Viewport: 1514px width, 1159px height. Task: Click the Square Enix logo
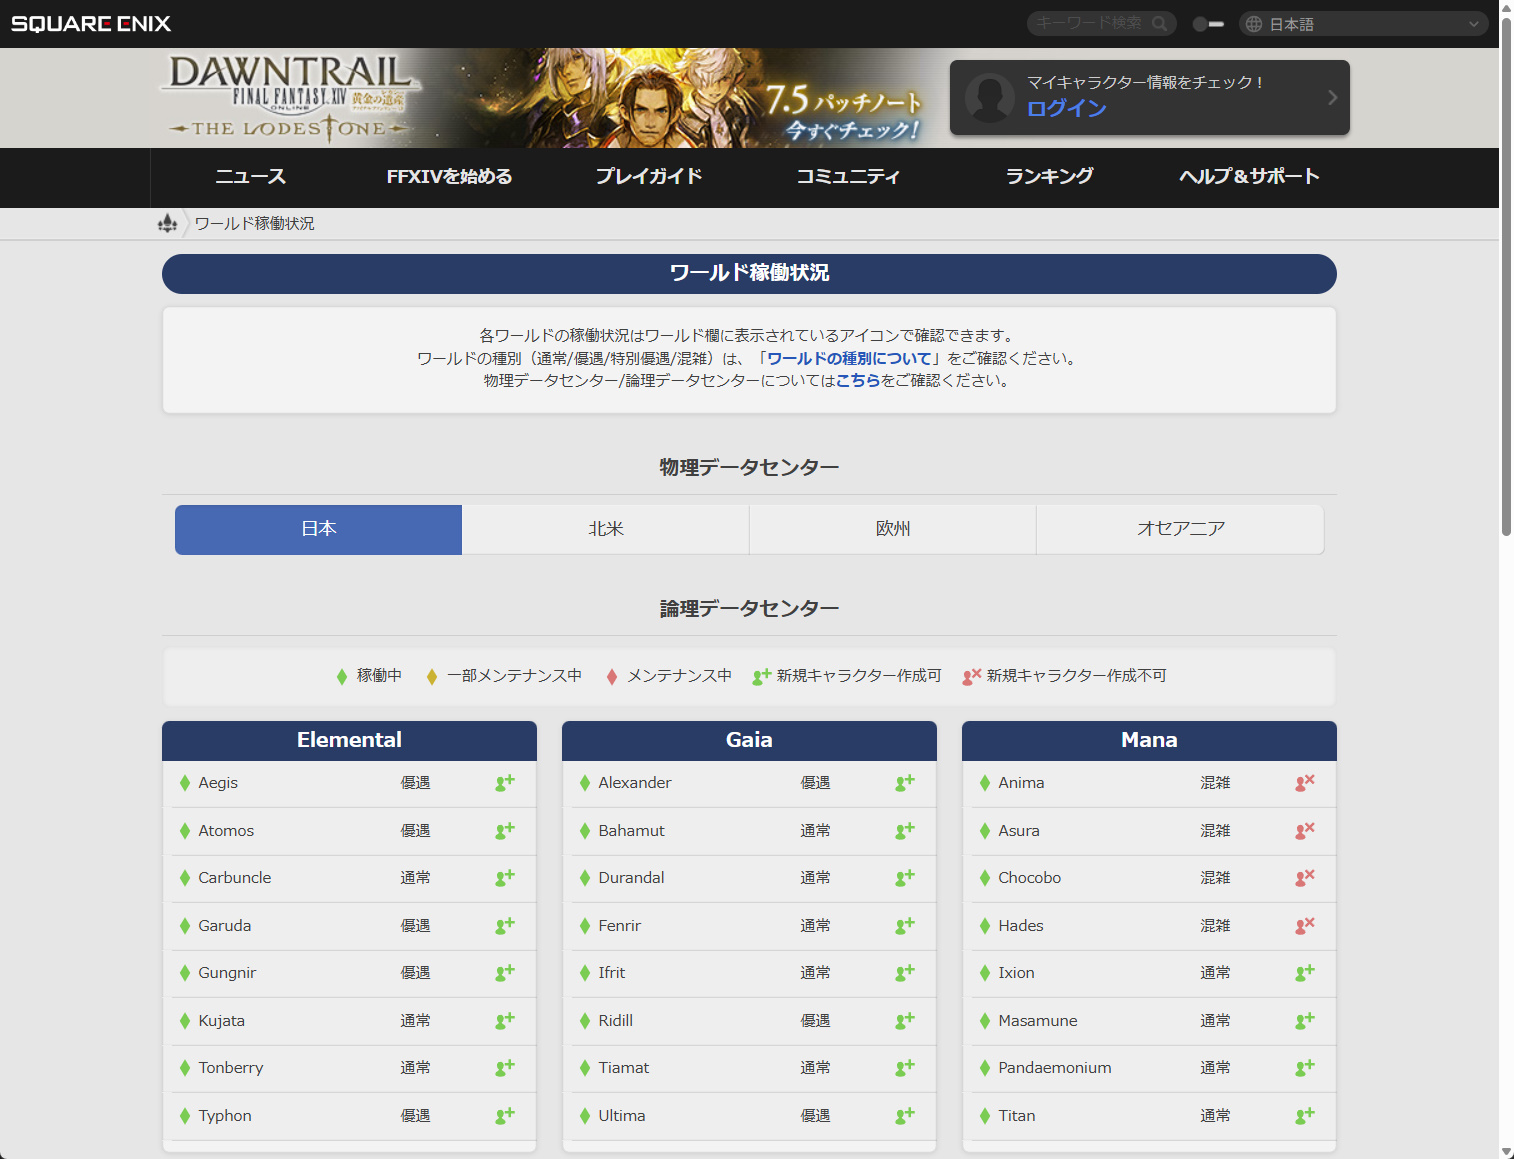coord(91,24)
